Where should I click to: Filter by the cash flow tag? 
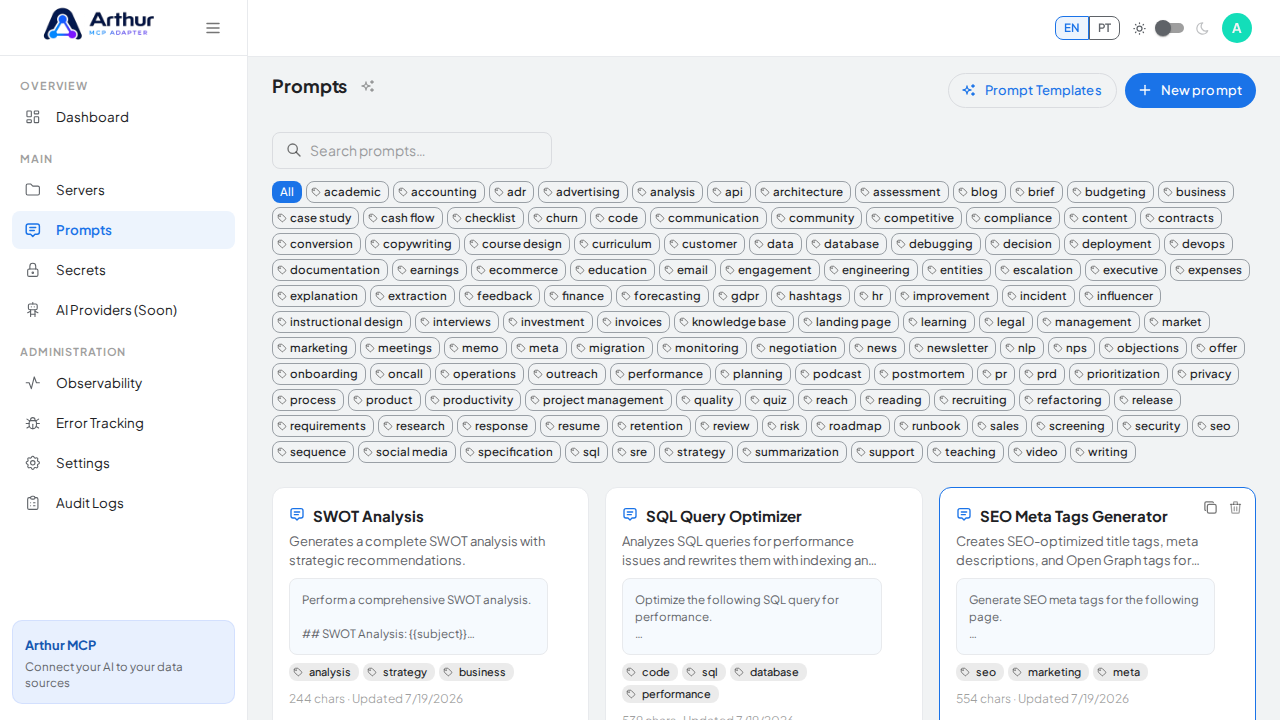point(403,218)
